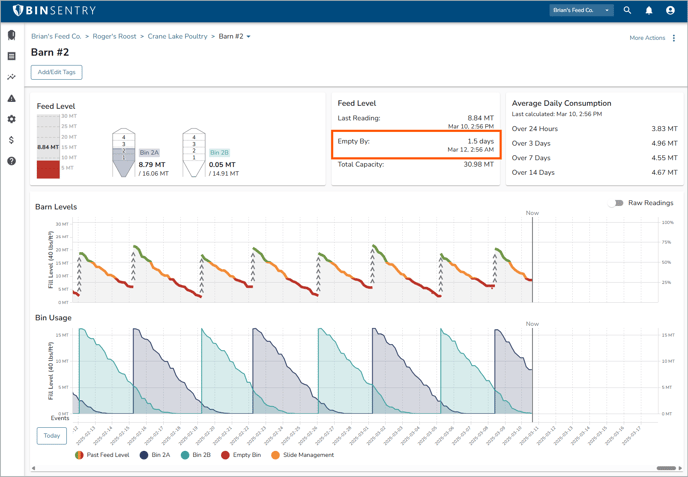Open notifications bell icon
The width and height of the screenshot is (688, 477).
click(649, 10)
